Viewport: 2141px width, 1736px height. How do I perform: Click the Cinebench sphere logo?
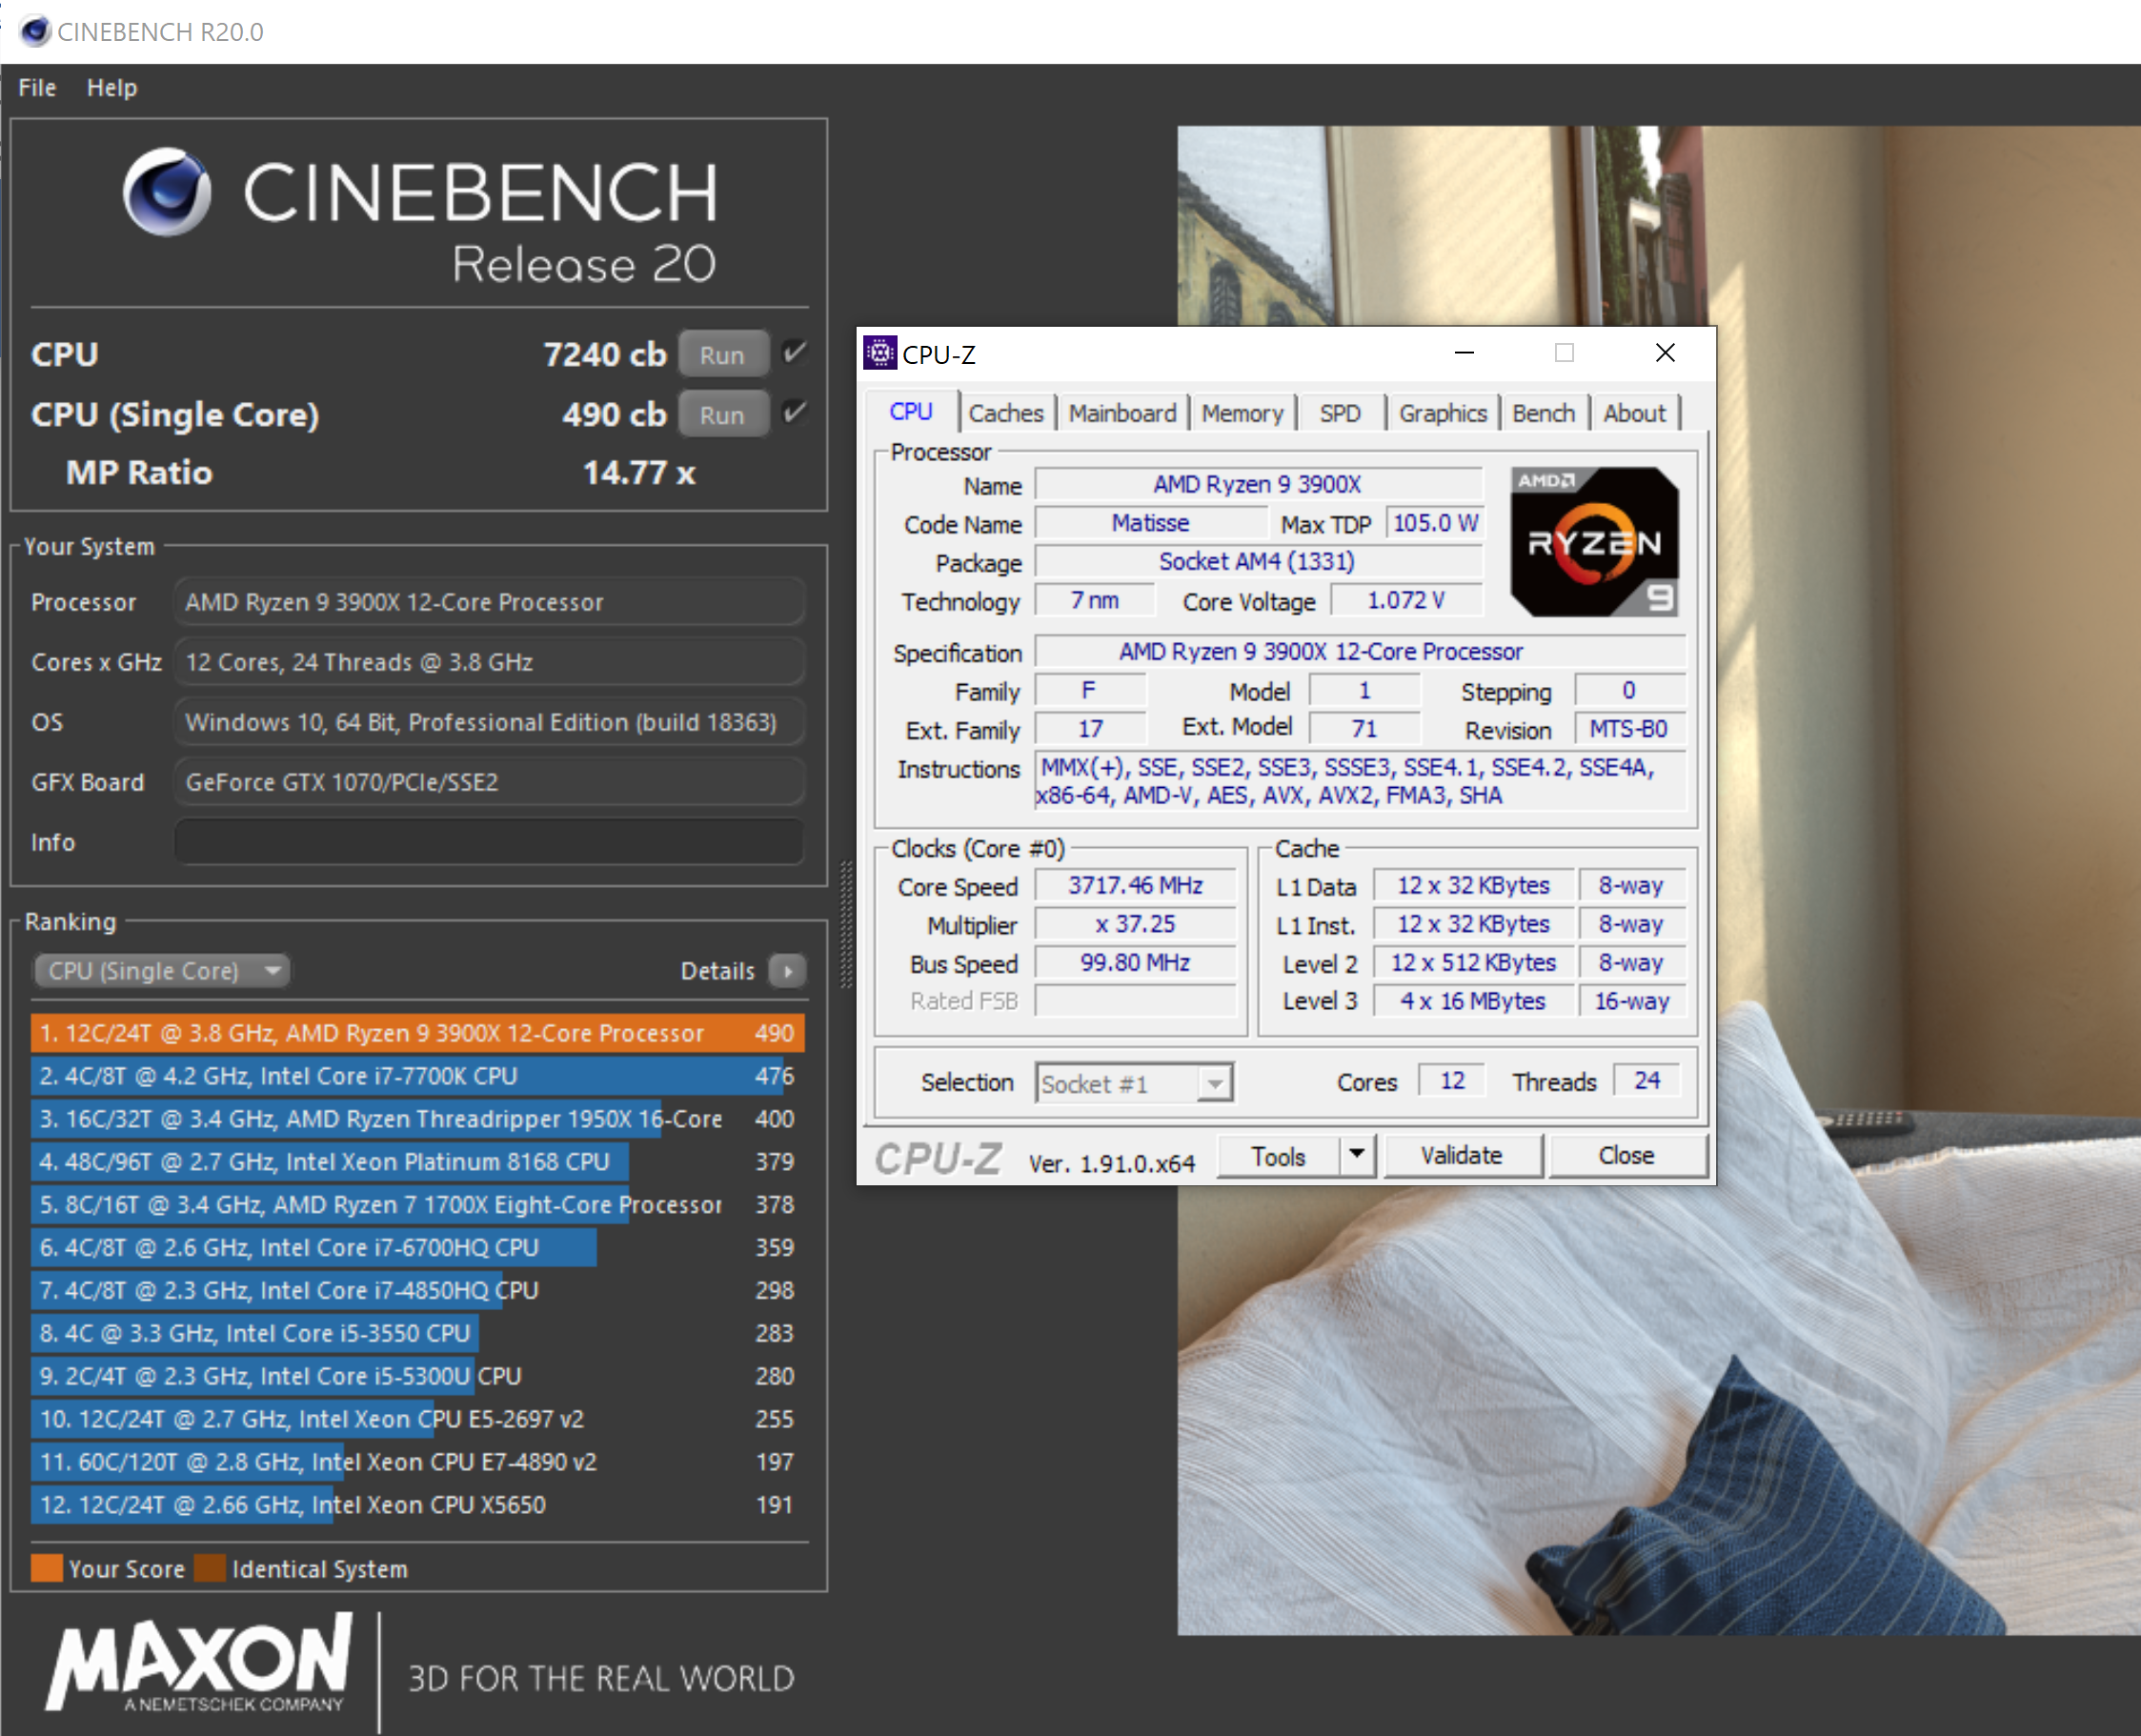tap(167, 192)
